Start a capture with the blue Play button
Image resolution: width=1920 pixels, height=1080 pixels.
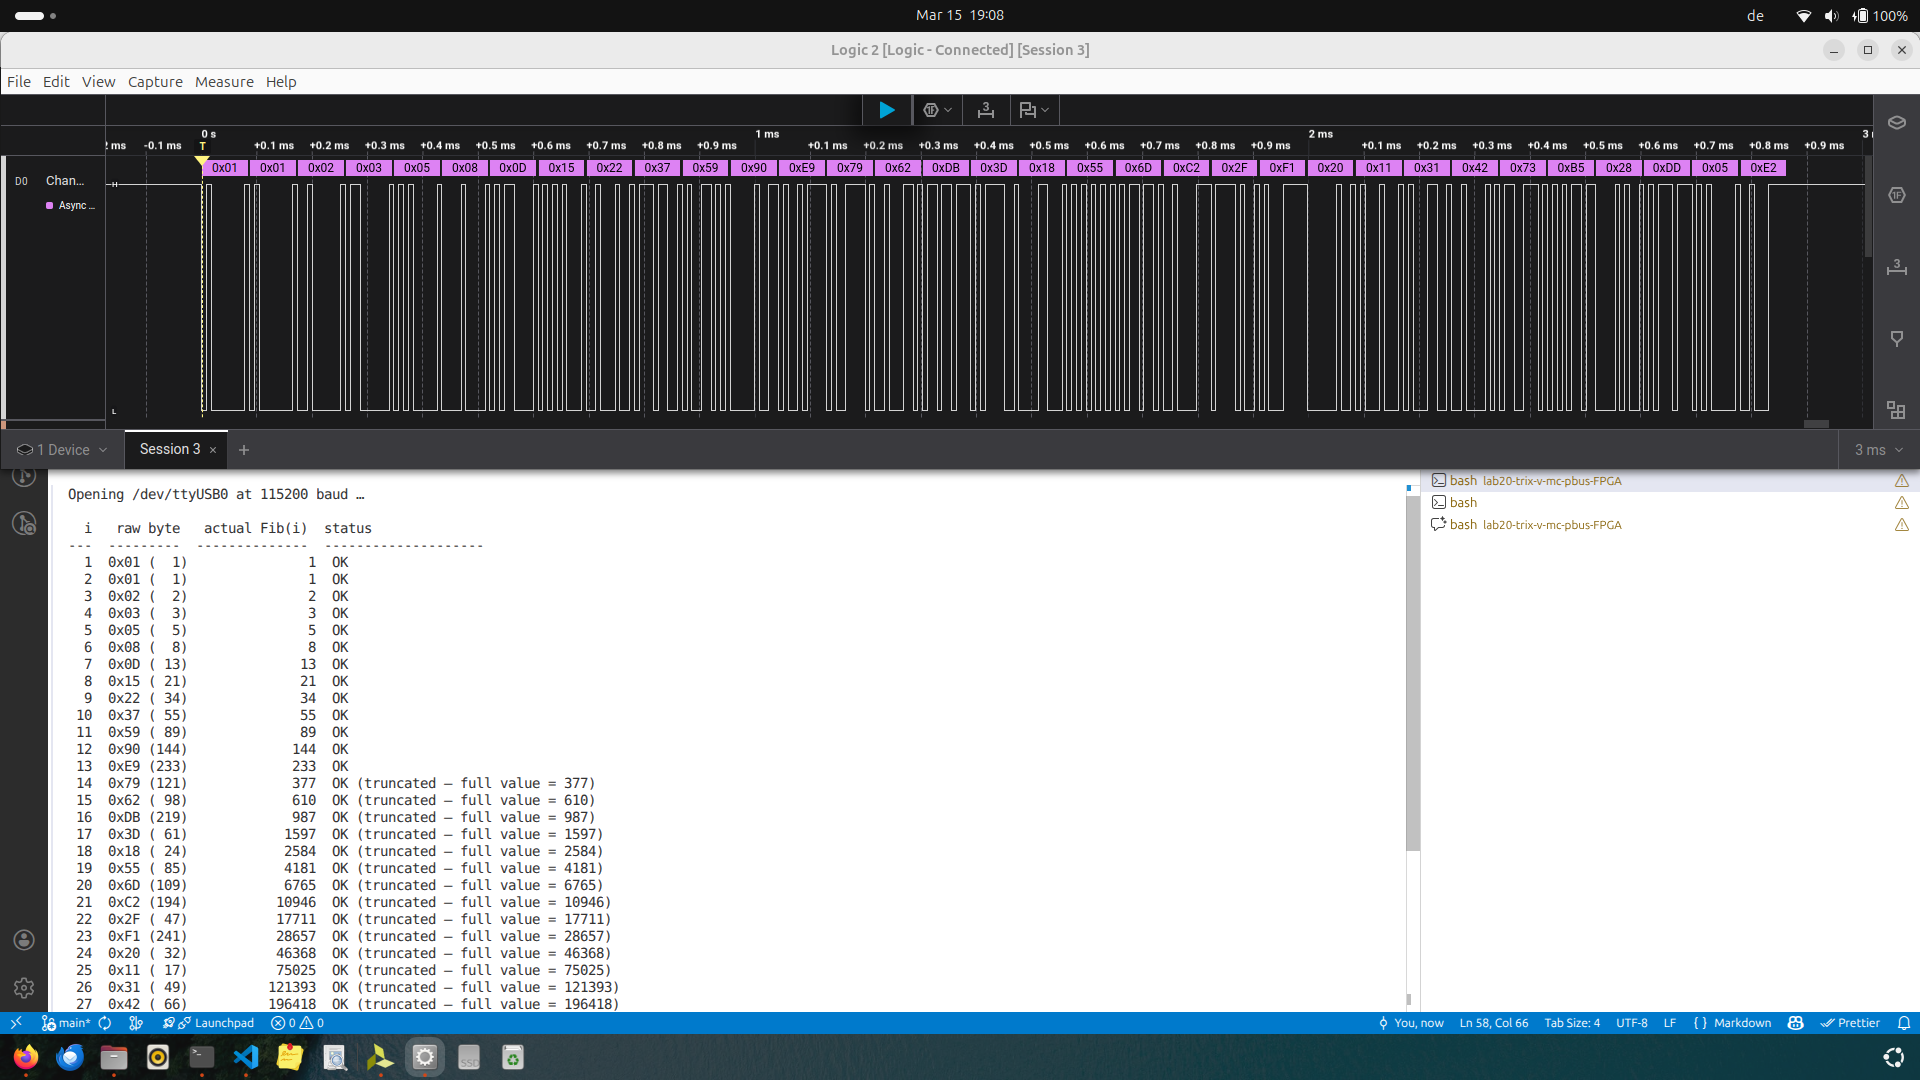point(886,110)
